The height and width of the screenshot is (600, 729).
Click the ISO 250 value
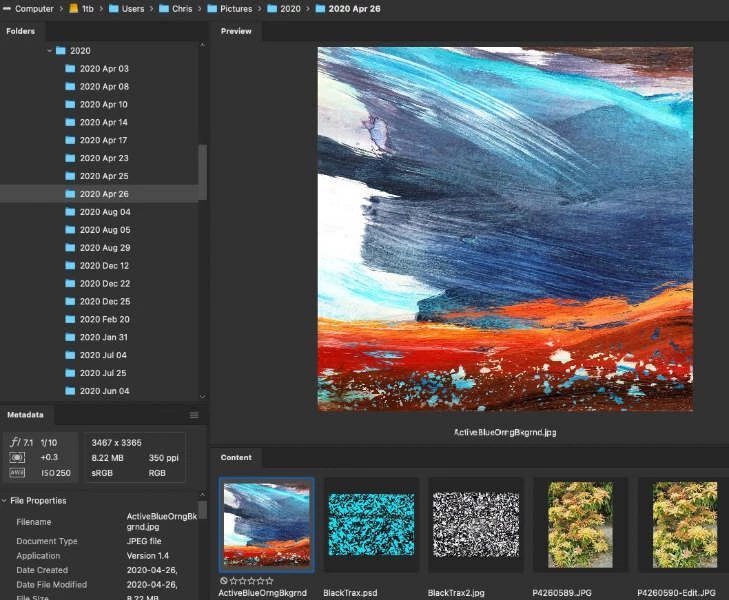point(56,473)
